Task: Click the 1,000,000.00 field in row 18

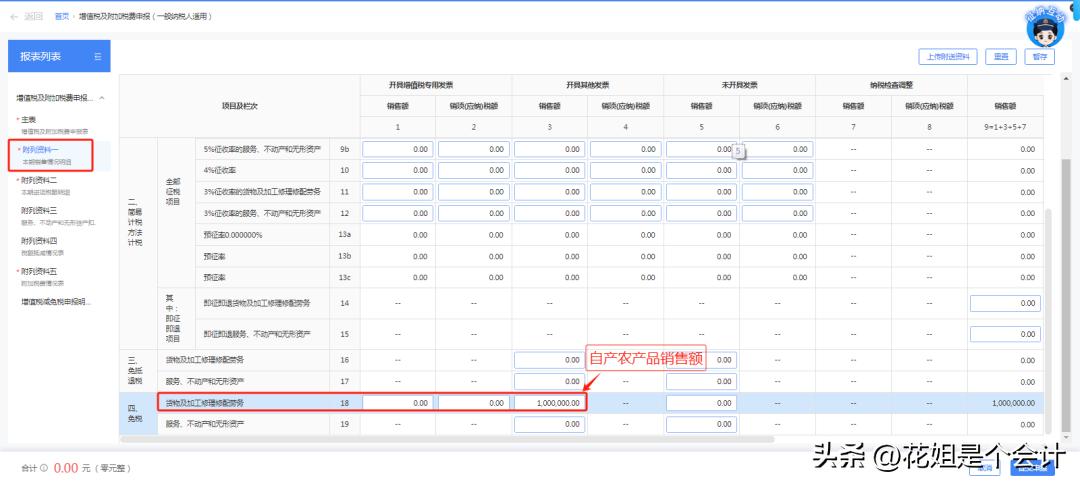Action: 549,403
